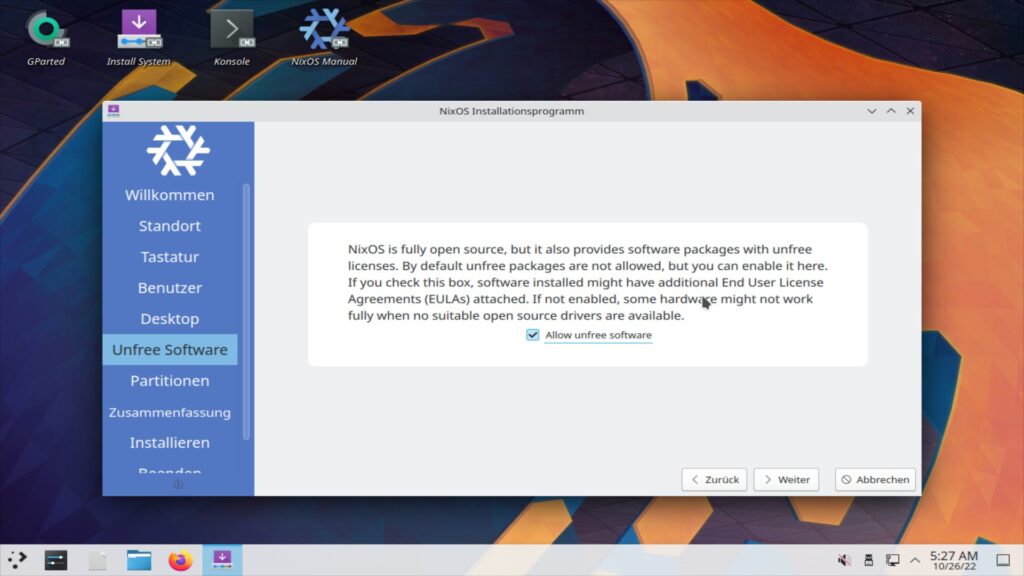Minimize the installer window

pyautogui.click(x=871, y=111)
